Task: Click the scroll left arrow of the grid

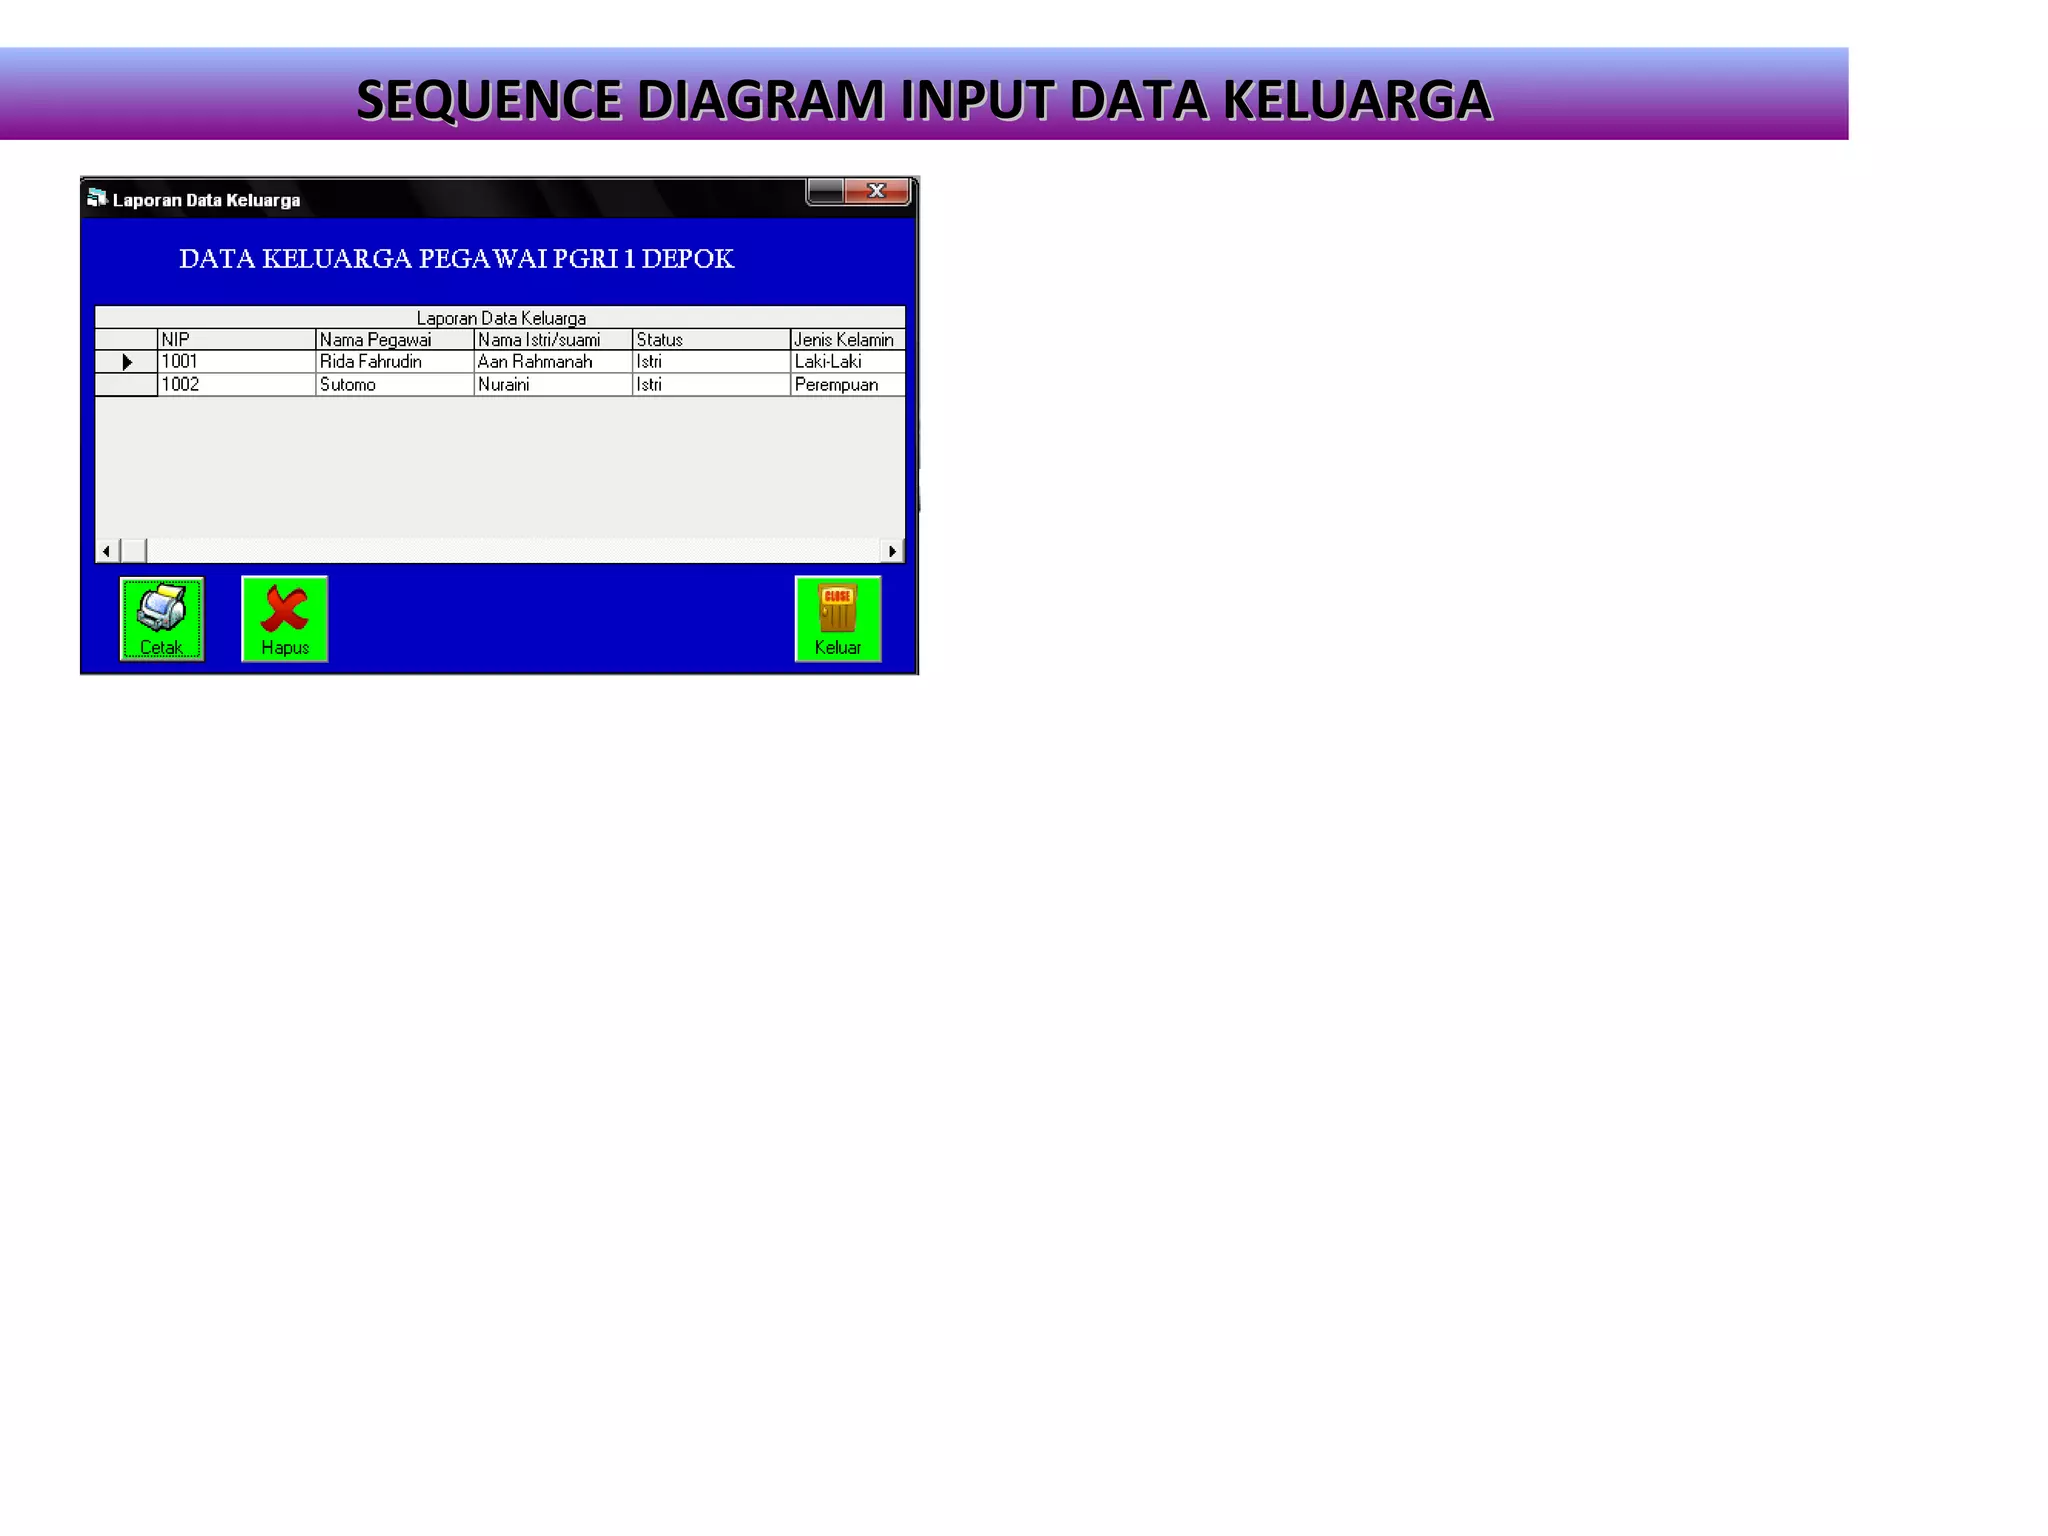Action: 107,551
